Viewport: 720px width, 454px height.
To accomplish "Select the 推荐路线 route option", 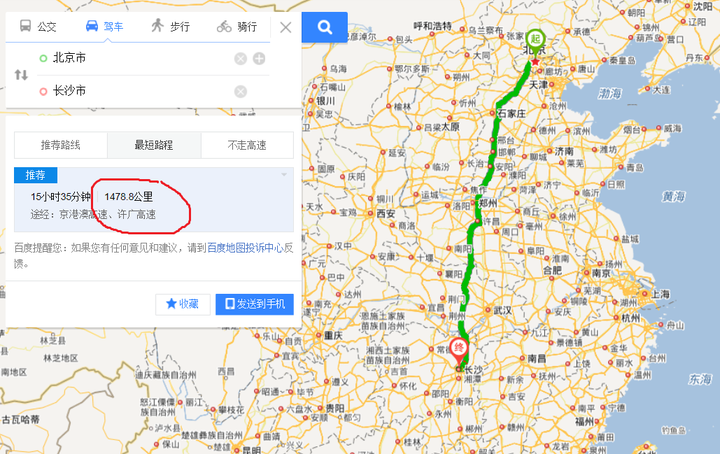I will click(61, 145).
